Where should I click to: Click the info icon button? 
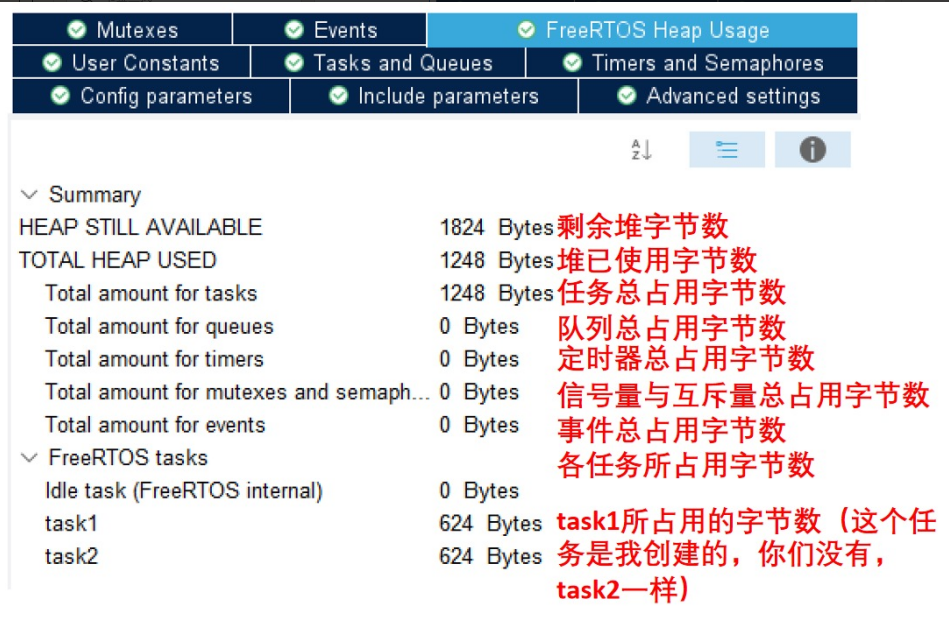point(812,150)
